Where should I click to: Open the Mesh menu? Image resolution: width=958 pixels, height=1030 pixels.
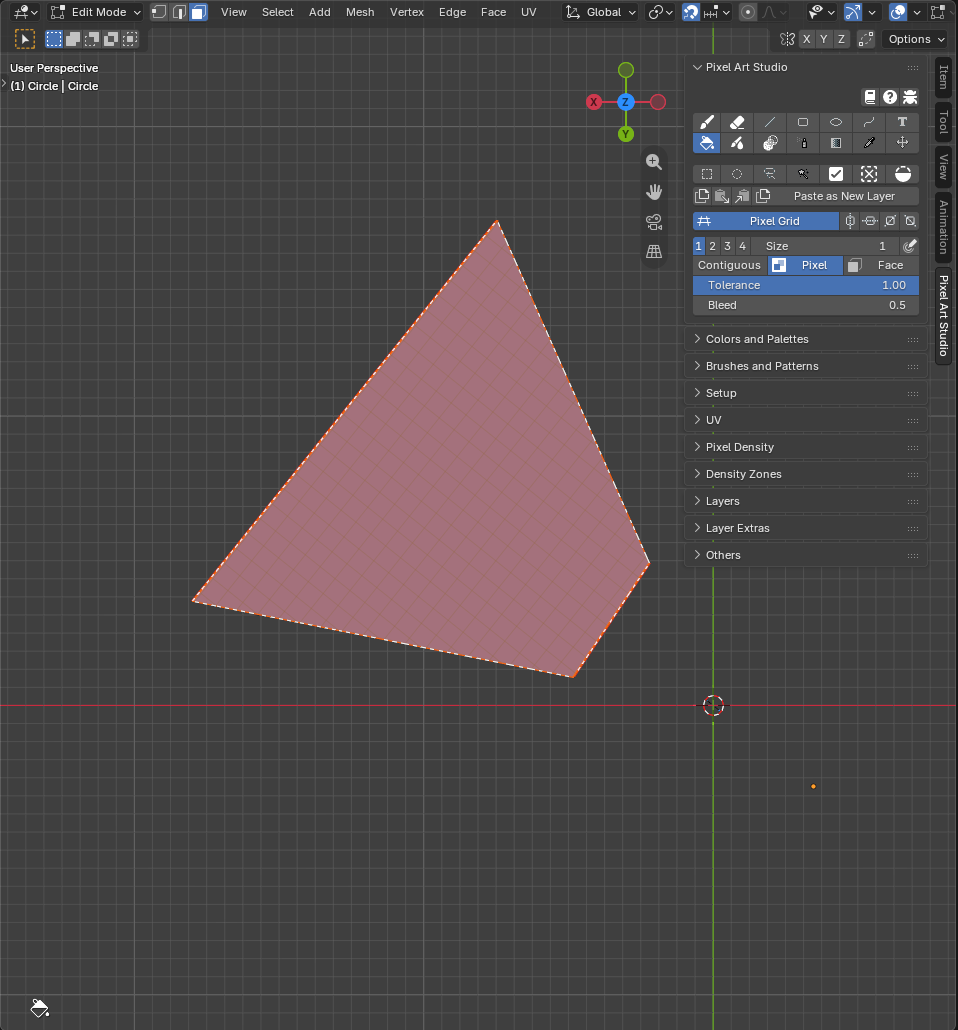360,12
